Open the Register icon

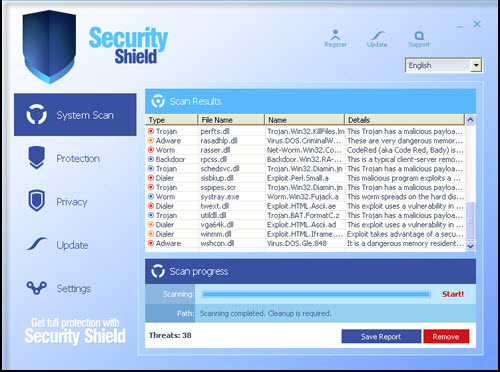pyautogui.click(x=335, y=35)
